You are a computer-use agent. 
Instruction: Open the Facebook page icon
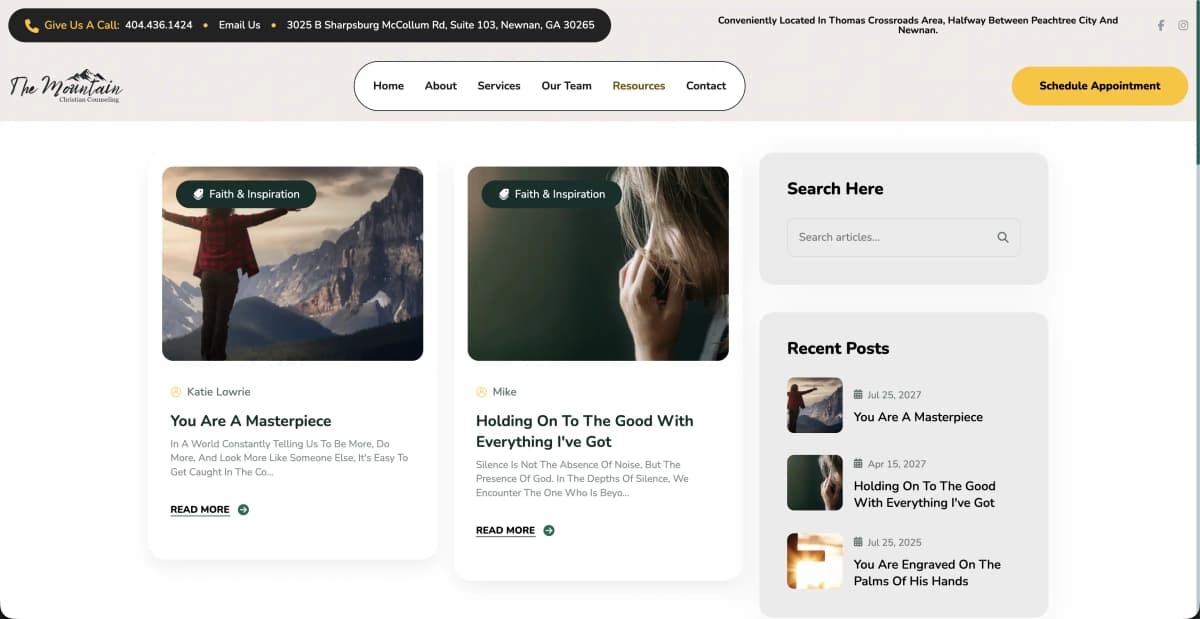click(x=1160, y=25)
